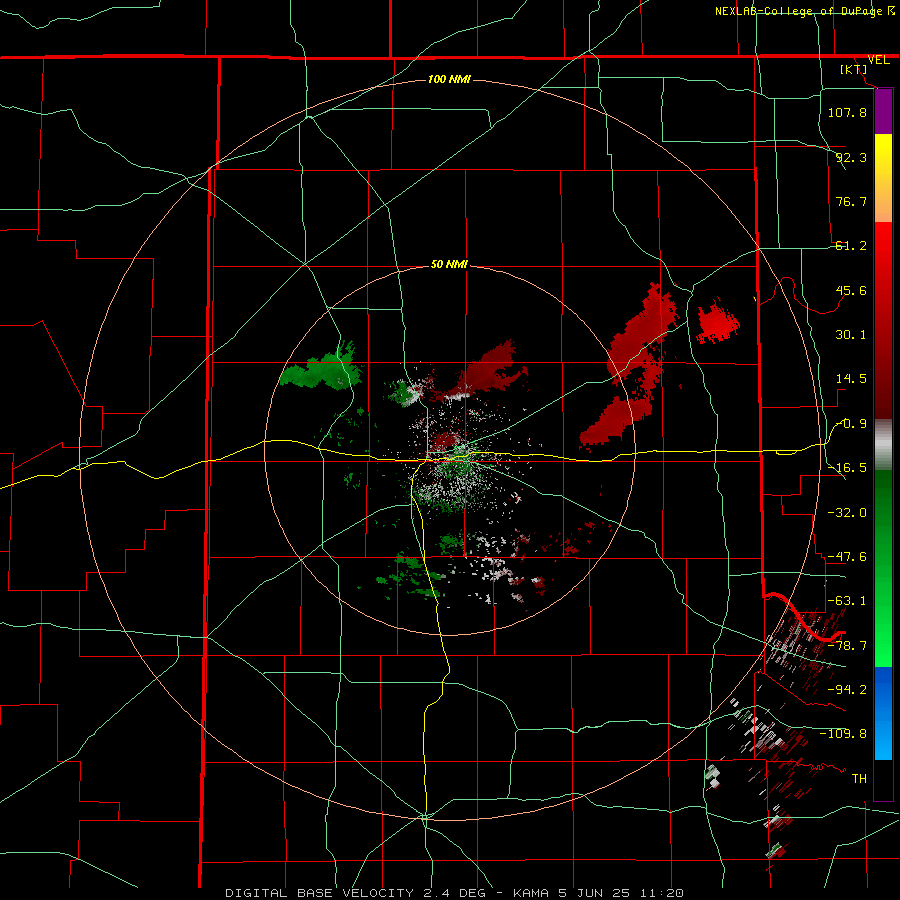Pick the purple segment of velocity color bar
This screenshot has width=900, height=900.
[883, 112]
